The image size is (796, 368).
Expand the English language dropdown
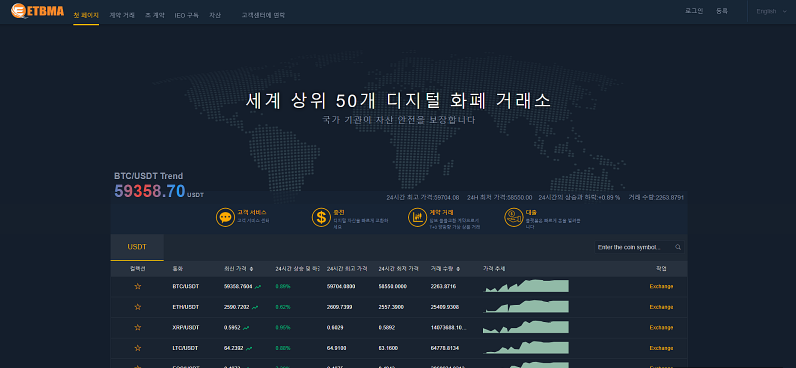771,11
